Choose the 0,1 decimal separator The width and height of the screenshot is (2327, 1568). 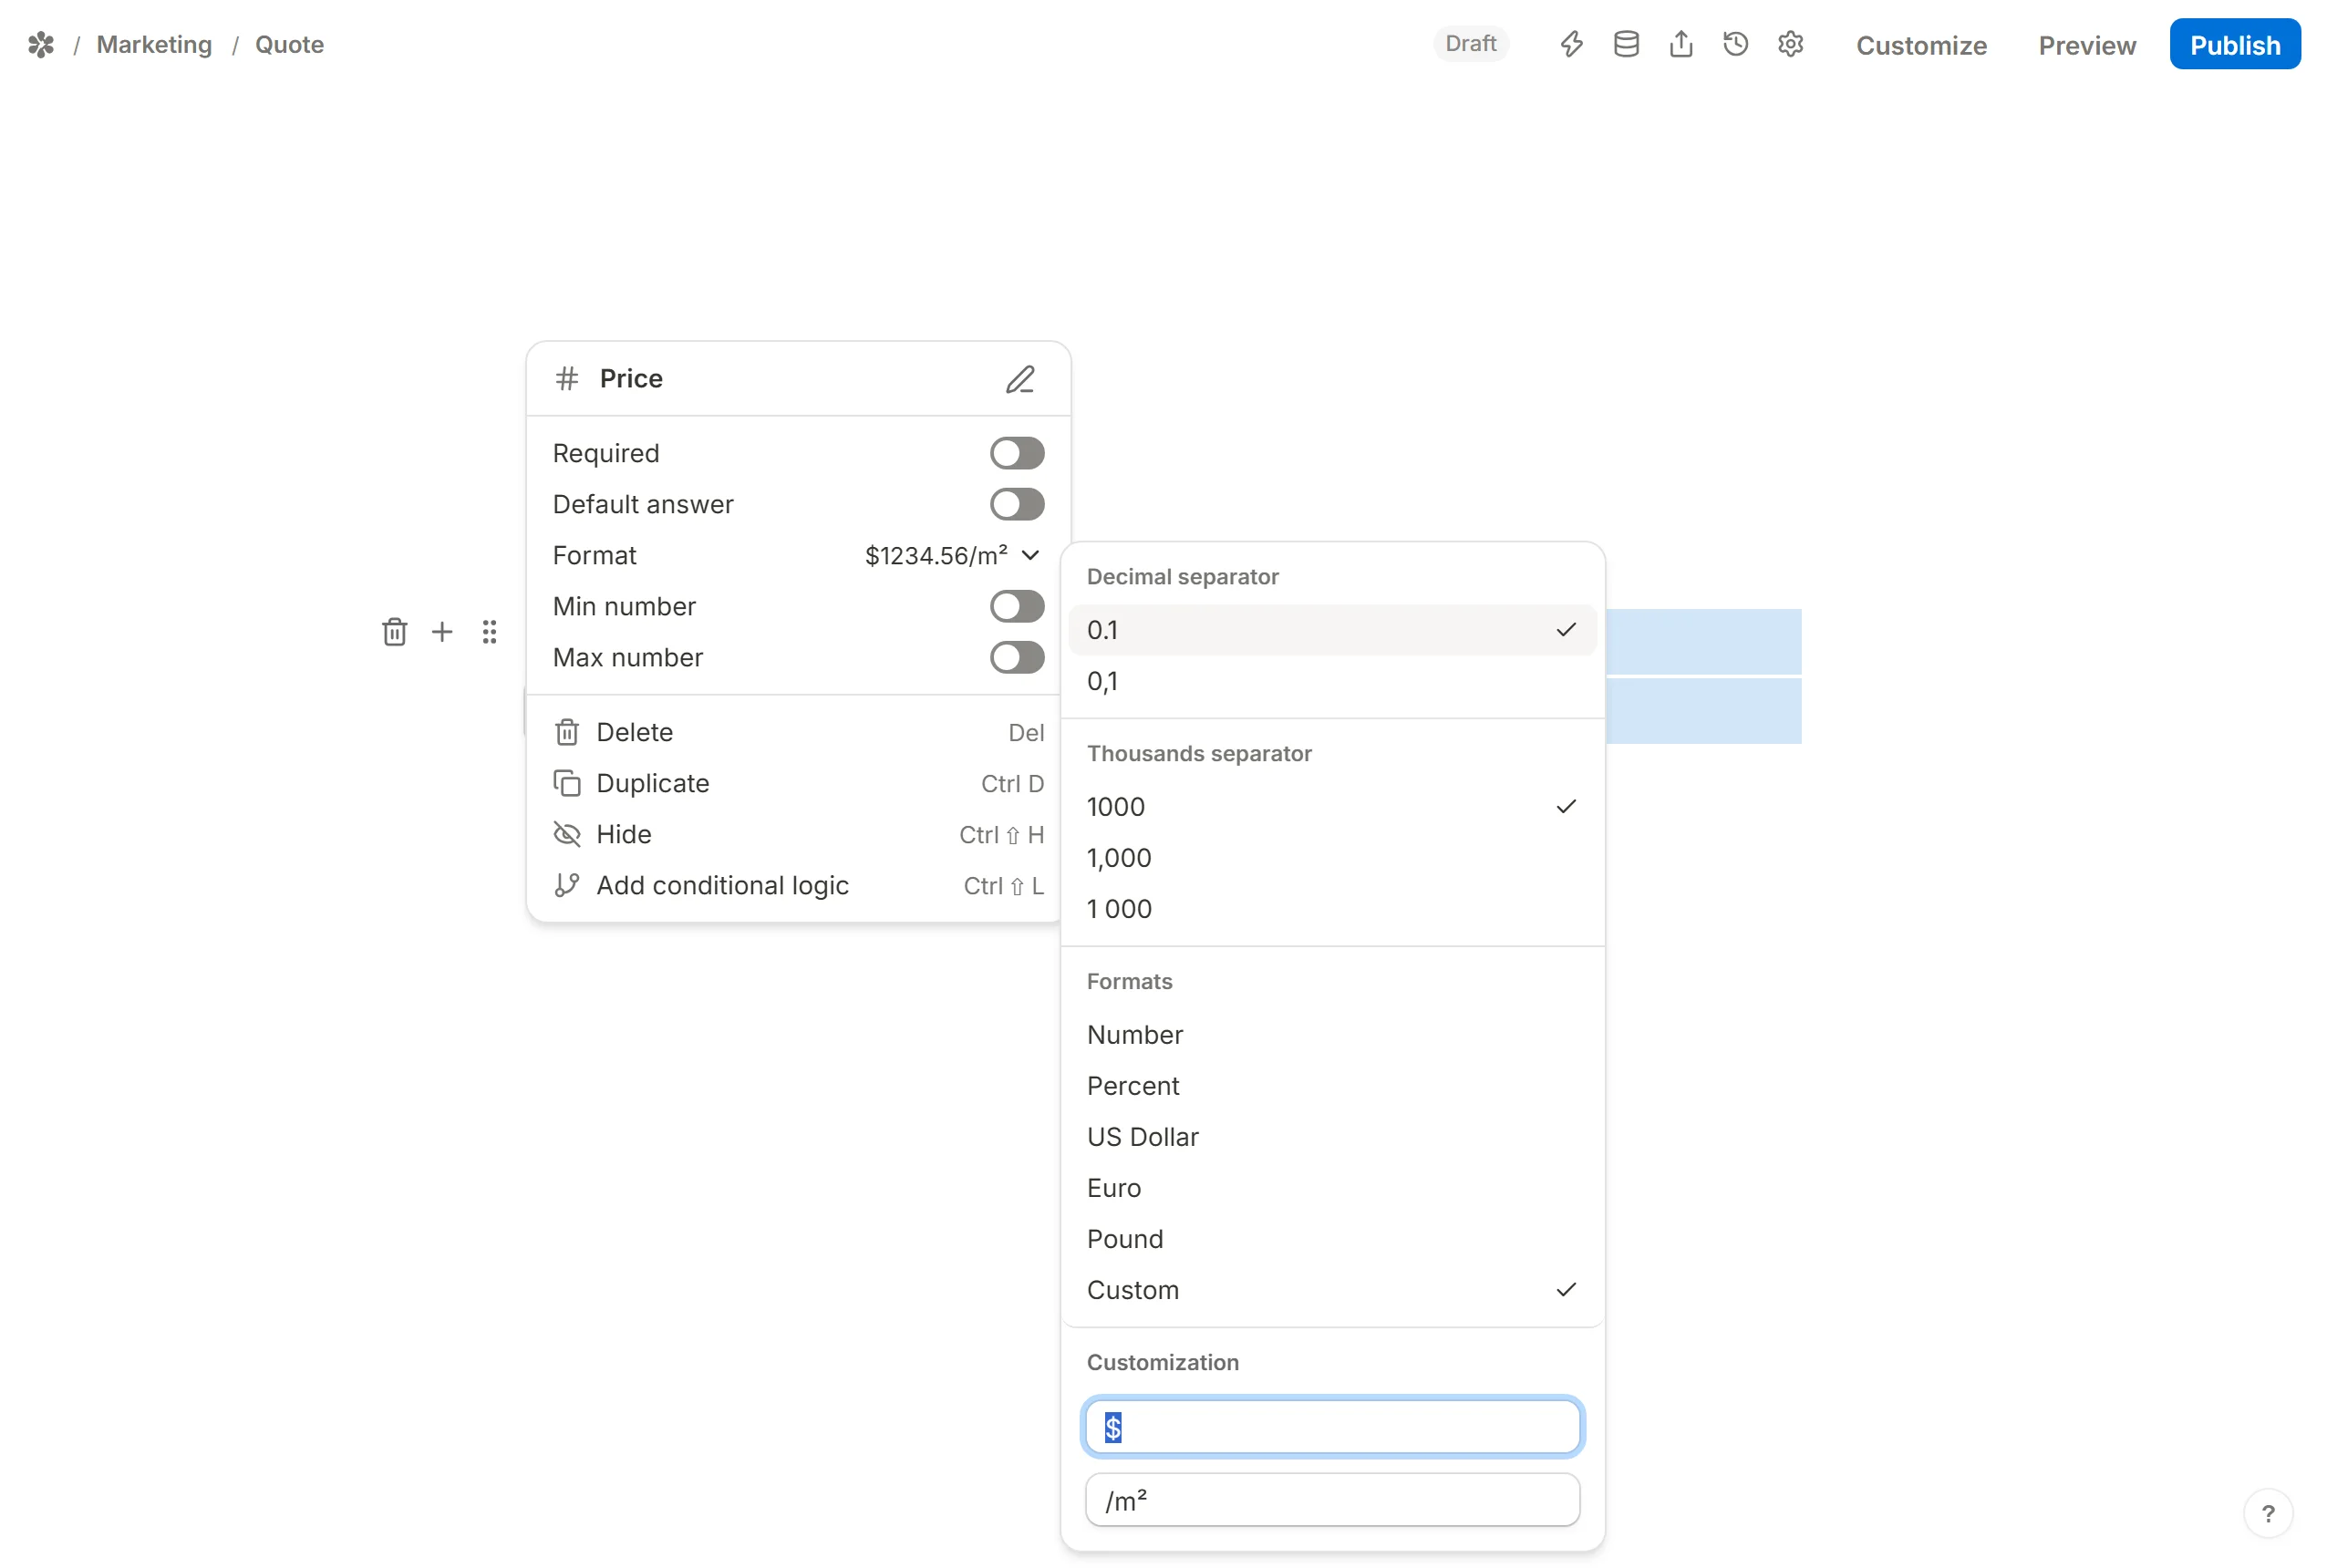coord(1331,681)
